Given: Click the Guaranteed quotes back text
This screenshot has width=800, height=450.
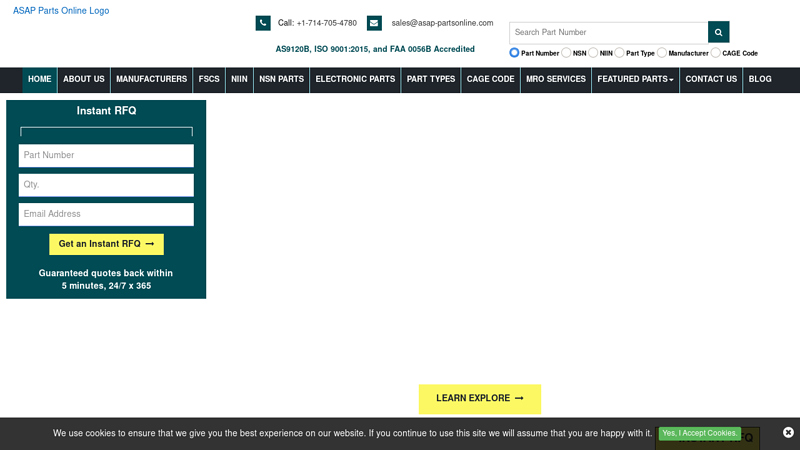Looking at the screenshot, I should (106, 280).
